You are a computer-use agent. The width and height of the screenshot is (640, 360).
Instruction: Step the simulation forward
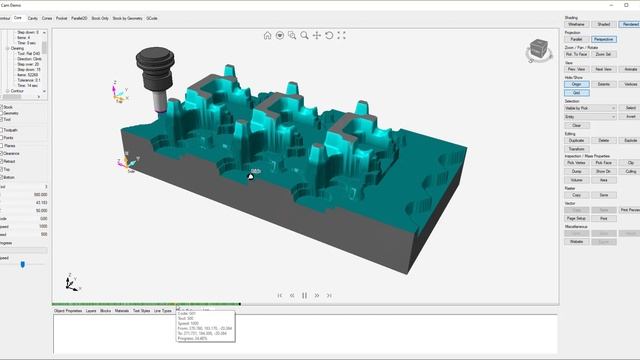(x=317, y=295)
